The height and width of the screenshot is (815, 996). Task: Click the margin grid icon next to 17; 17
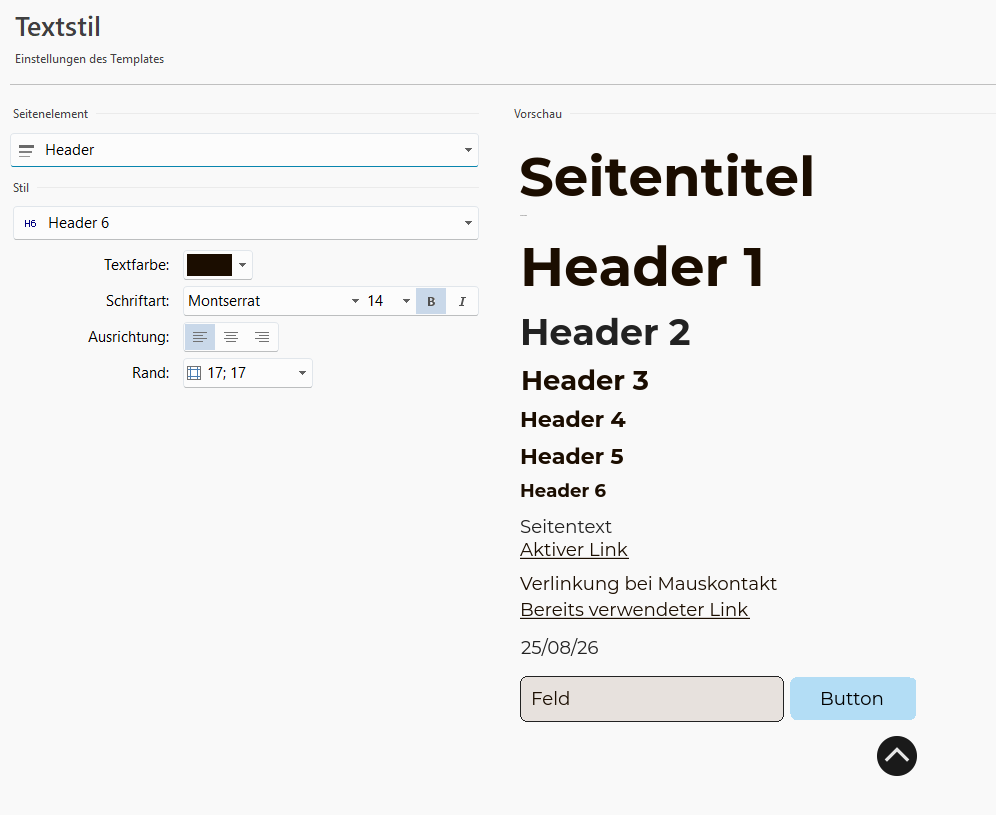point(194,373)
